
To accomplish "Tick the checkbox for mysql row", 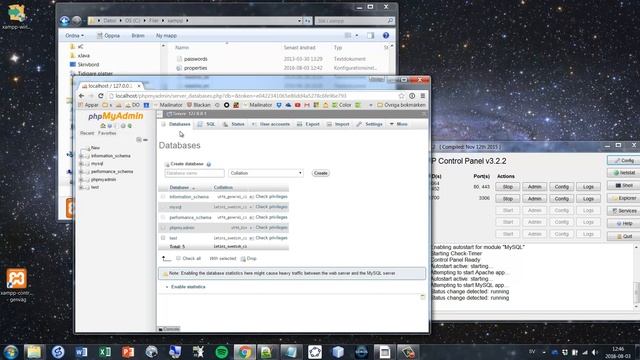I will pyautogui.click(x=163, y=207).
